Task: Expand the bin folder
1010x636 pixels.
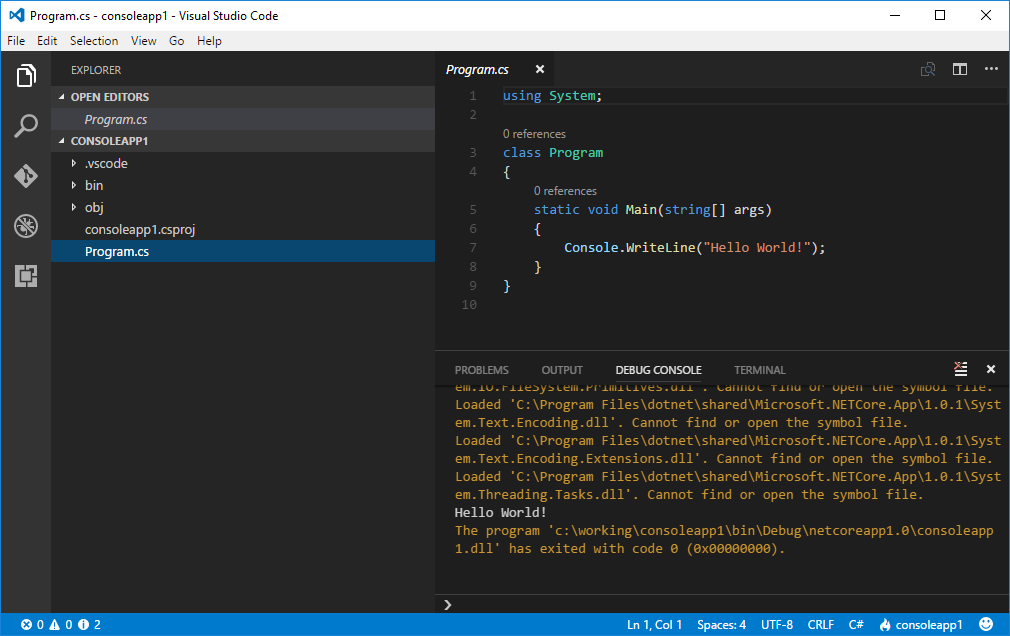Action: coord(93,185)
